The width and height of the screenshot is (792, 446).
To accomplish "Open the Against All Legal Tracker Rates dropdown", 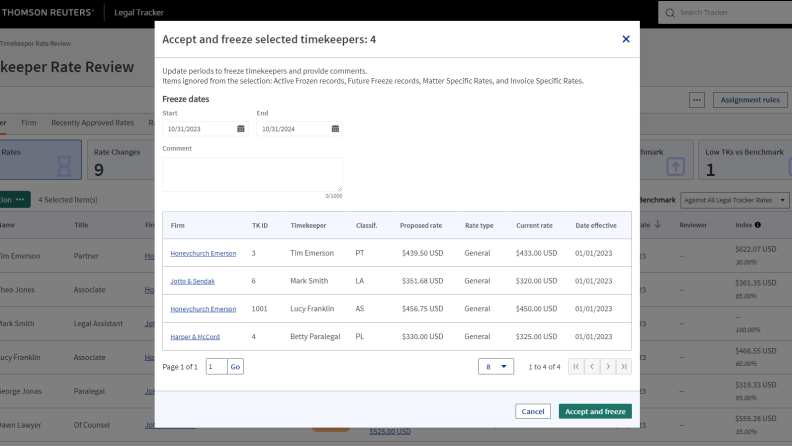I will (734, 200).
